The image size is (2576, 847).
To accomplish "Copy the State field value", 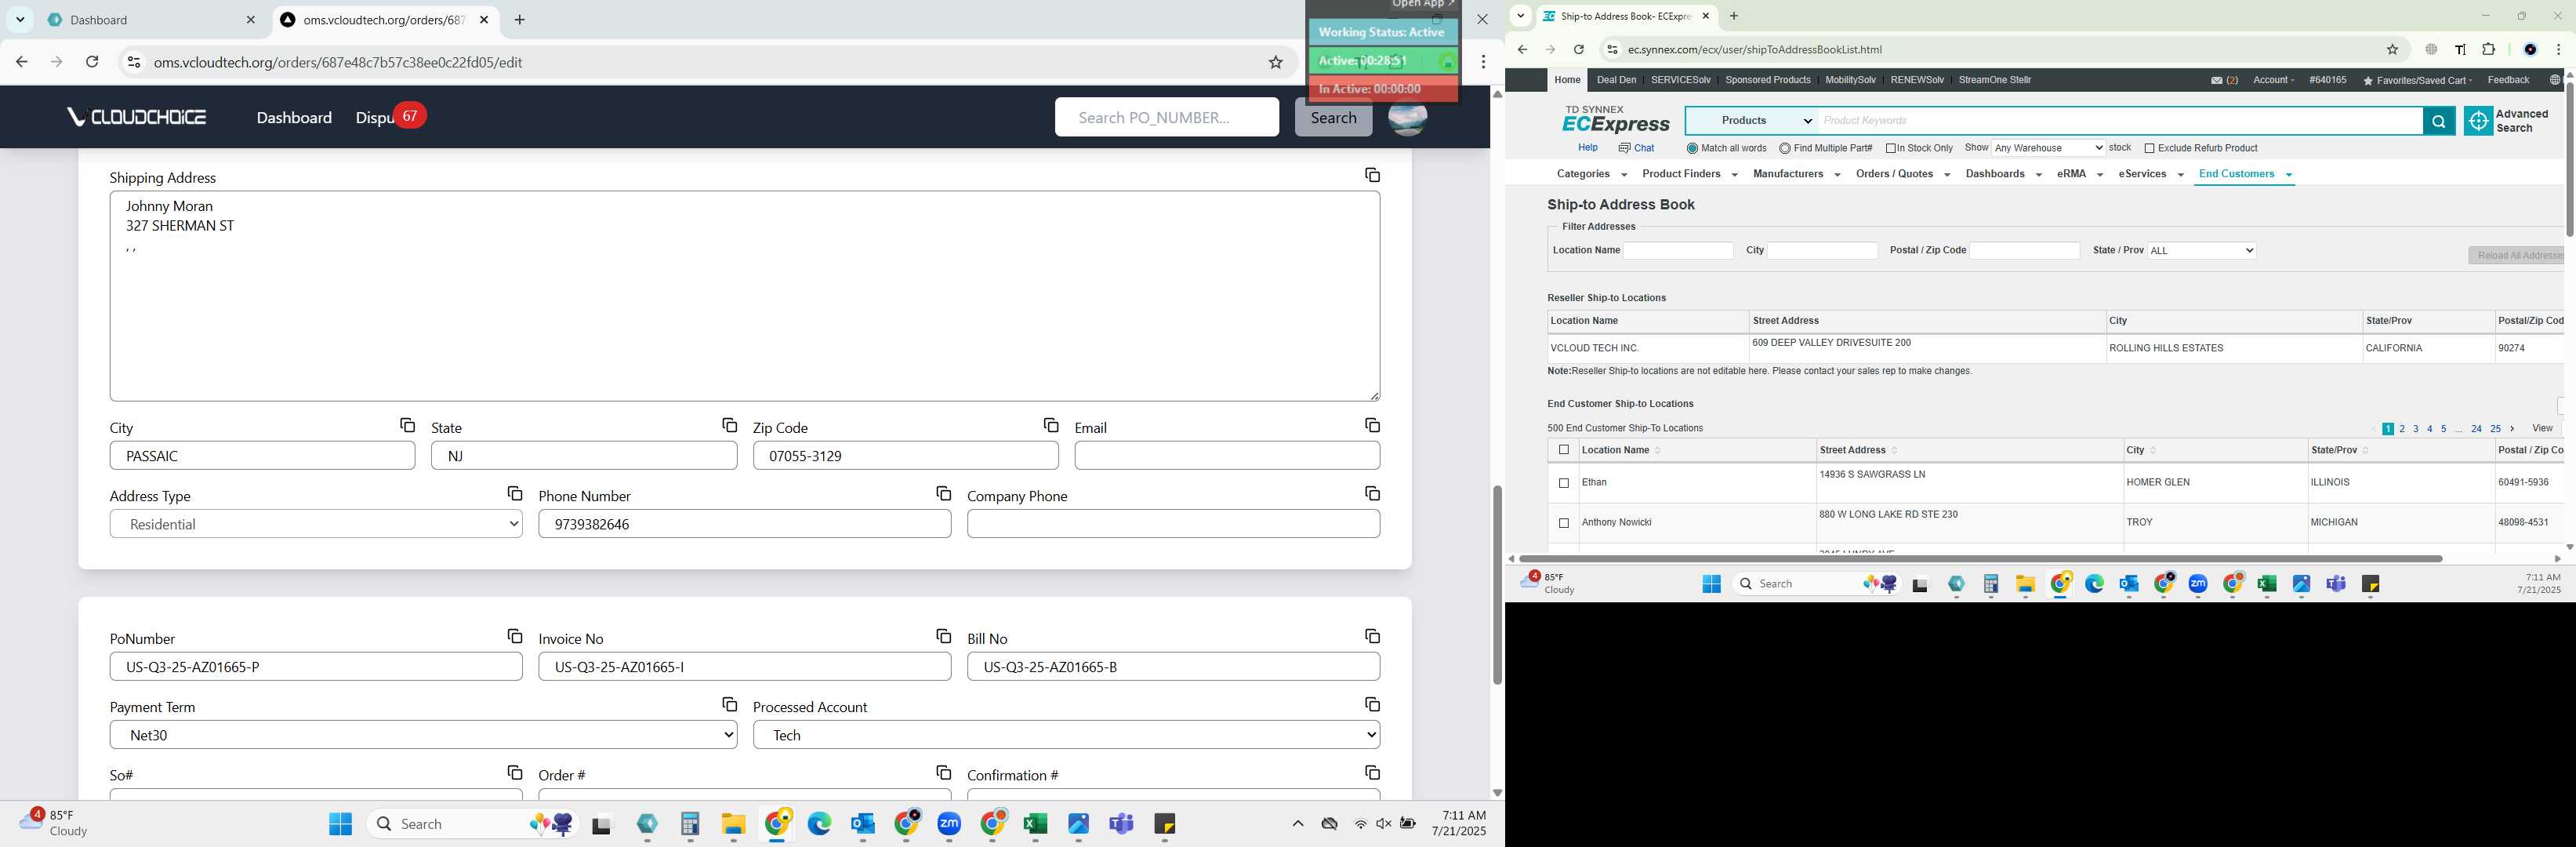I will click(729, 425).
